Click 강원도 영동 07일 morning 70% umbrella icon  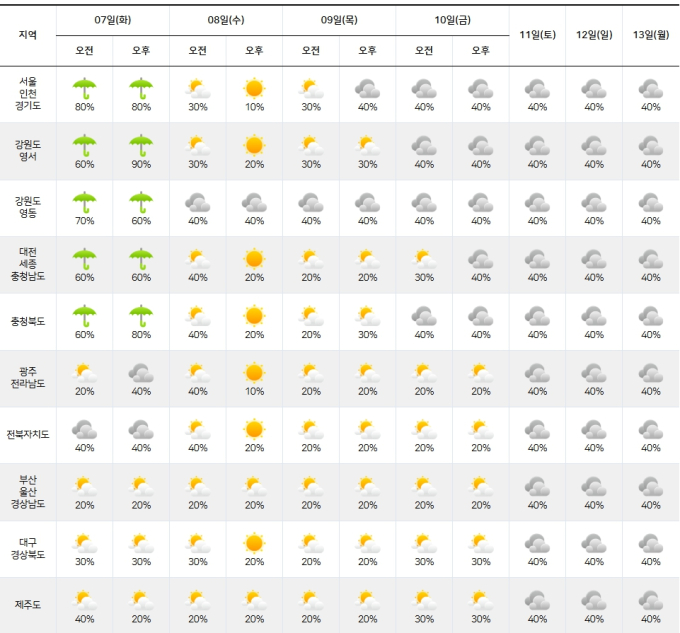tap(85, 202)
